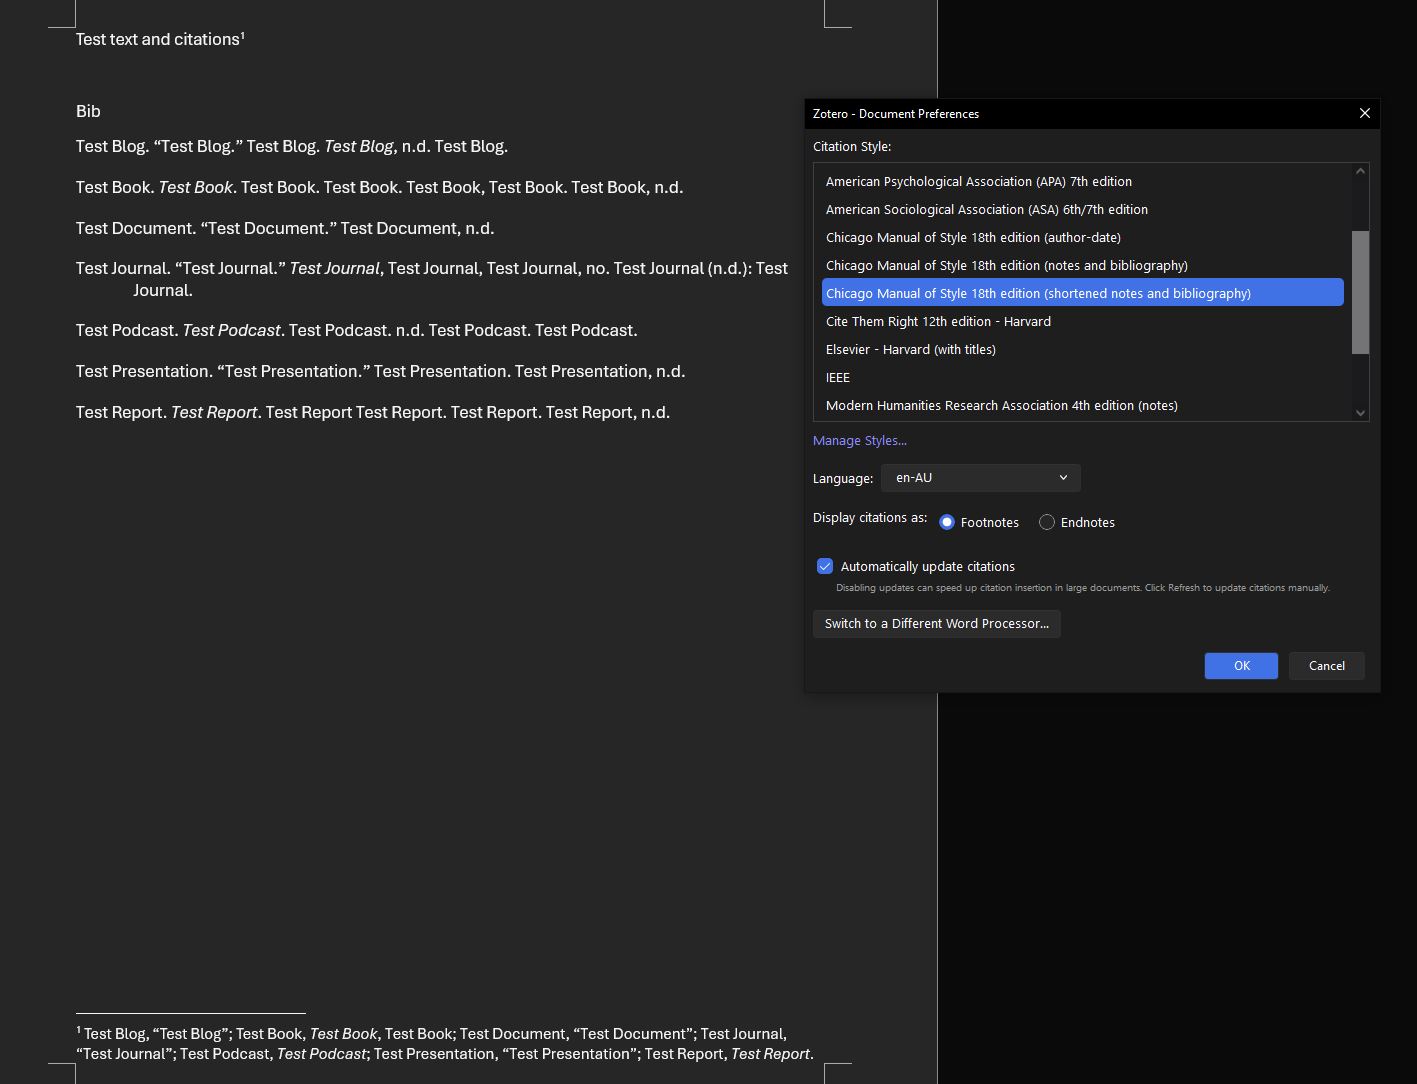1417x1084 pixels.
Task: Choose Chicago 18th edition (notes and bibliography) style
Action: pyautogui.click(x=1082, y=265)
